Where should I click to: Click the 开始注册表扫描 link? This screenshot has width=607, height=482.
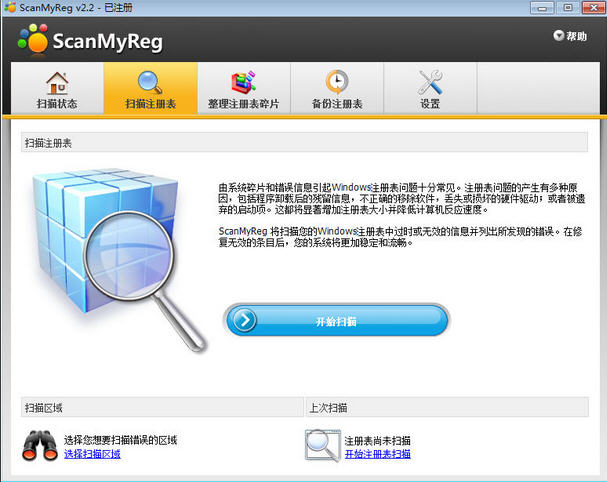click(x=377, y=454)
